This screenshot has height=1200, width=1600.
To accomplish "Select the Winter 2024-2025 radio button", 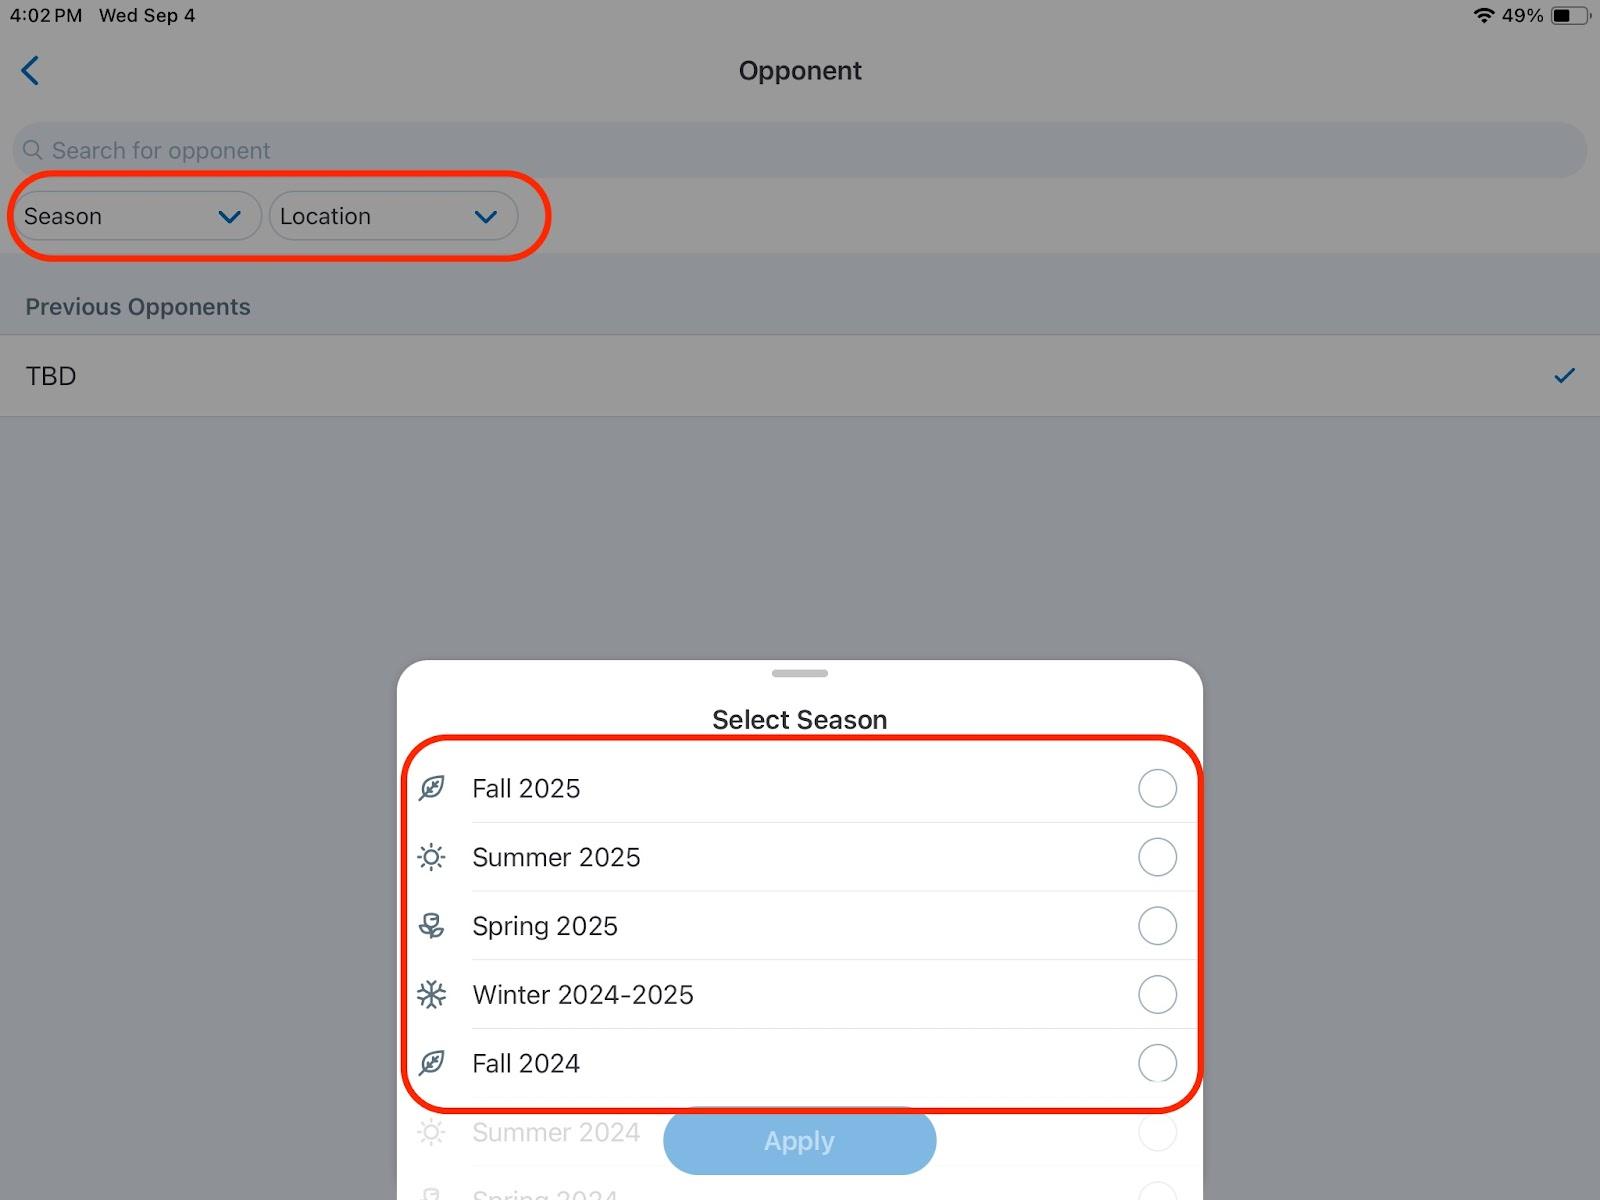I will [x=1157, y=995].
